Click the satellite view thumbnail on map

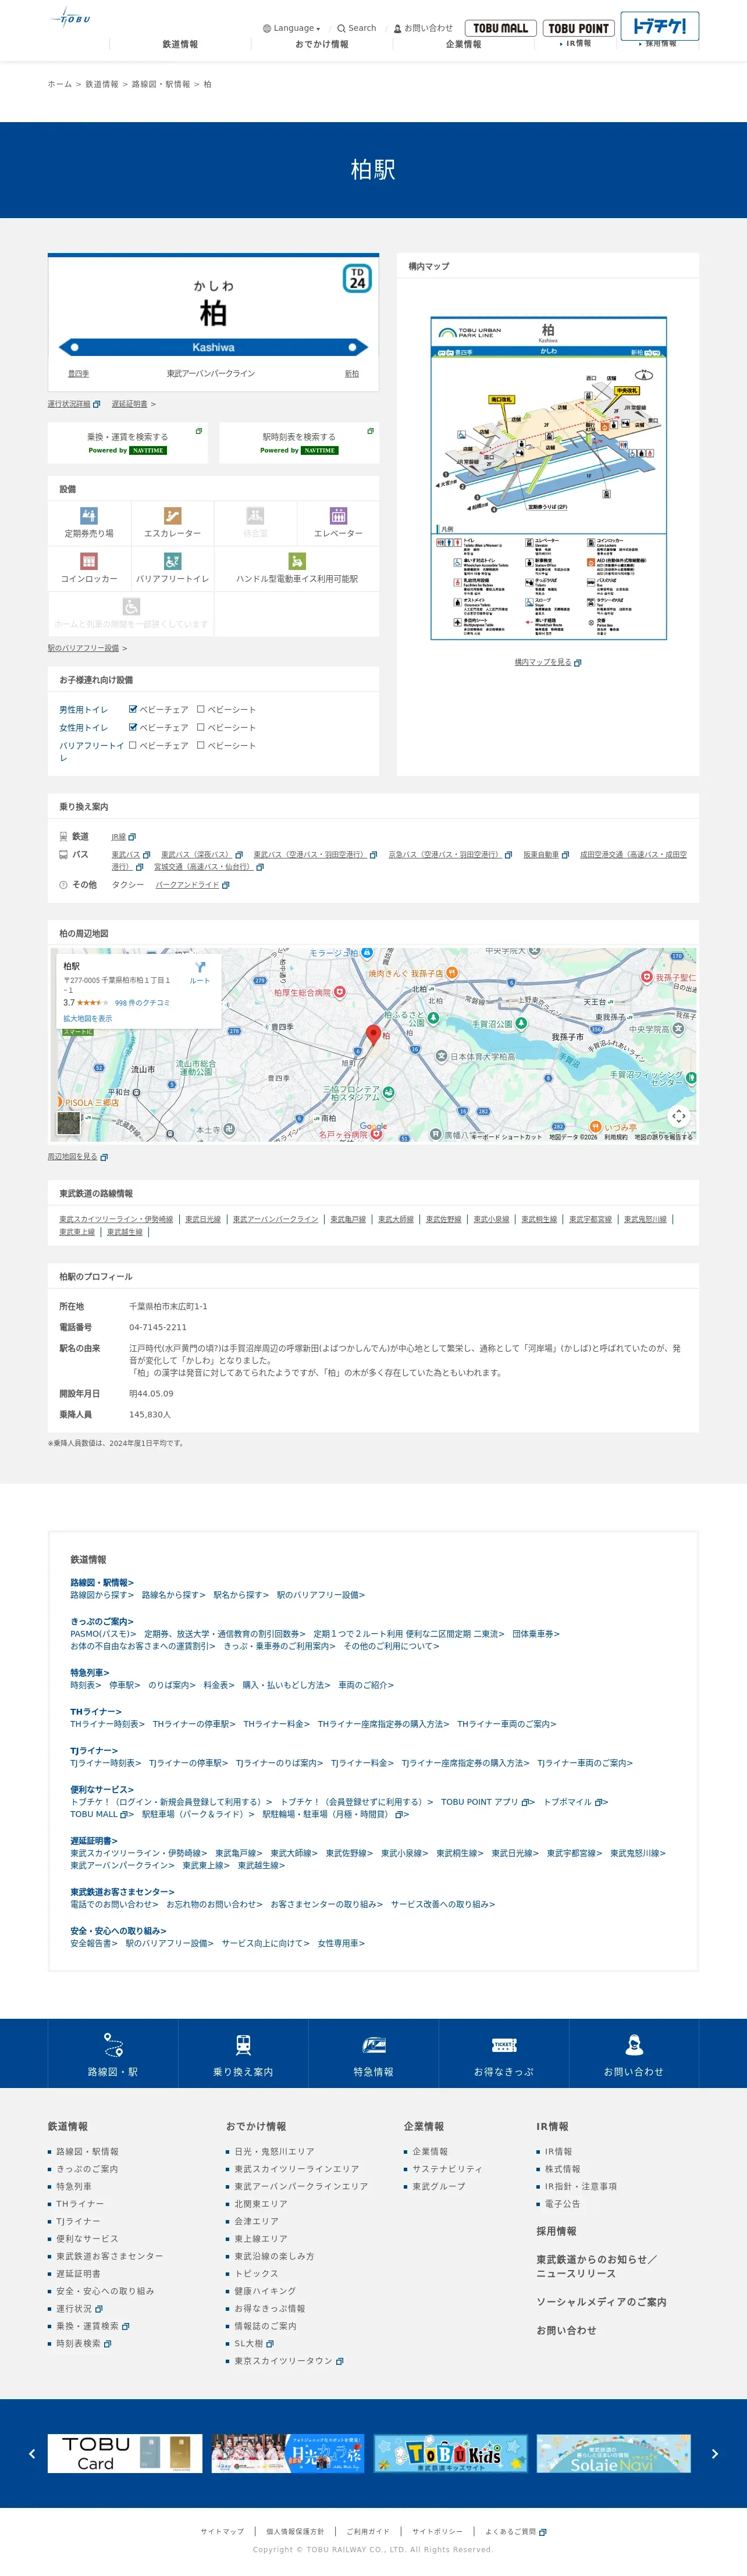[x=69, y=1122]
